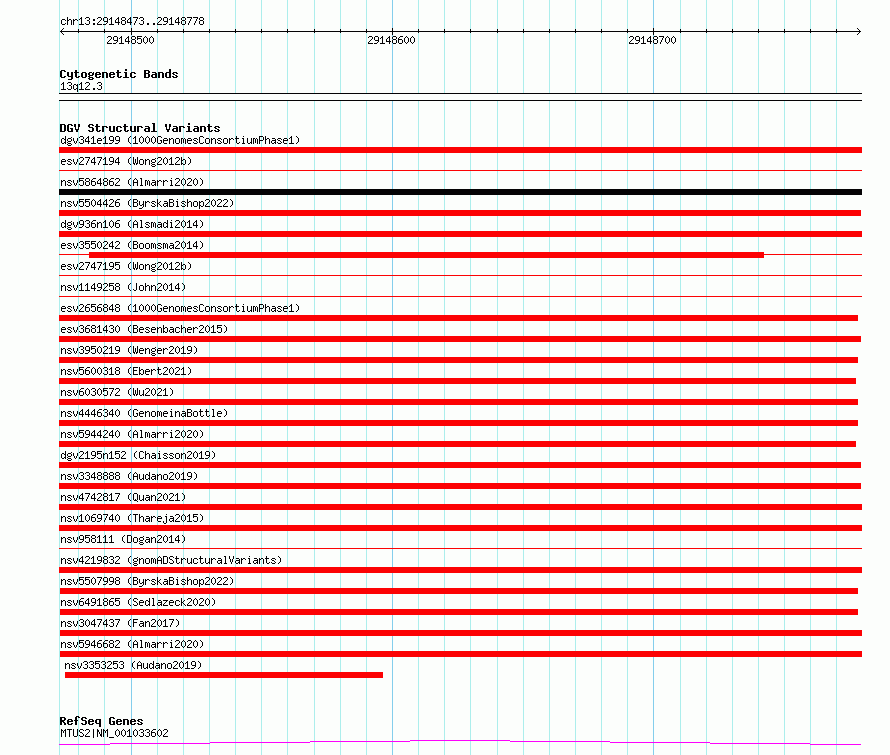This screenshot has width=890, height=755.
Task: Select nsv3353253 (Audano2019) label
Action: pos(133,665)
